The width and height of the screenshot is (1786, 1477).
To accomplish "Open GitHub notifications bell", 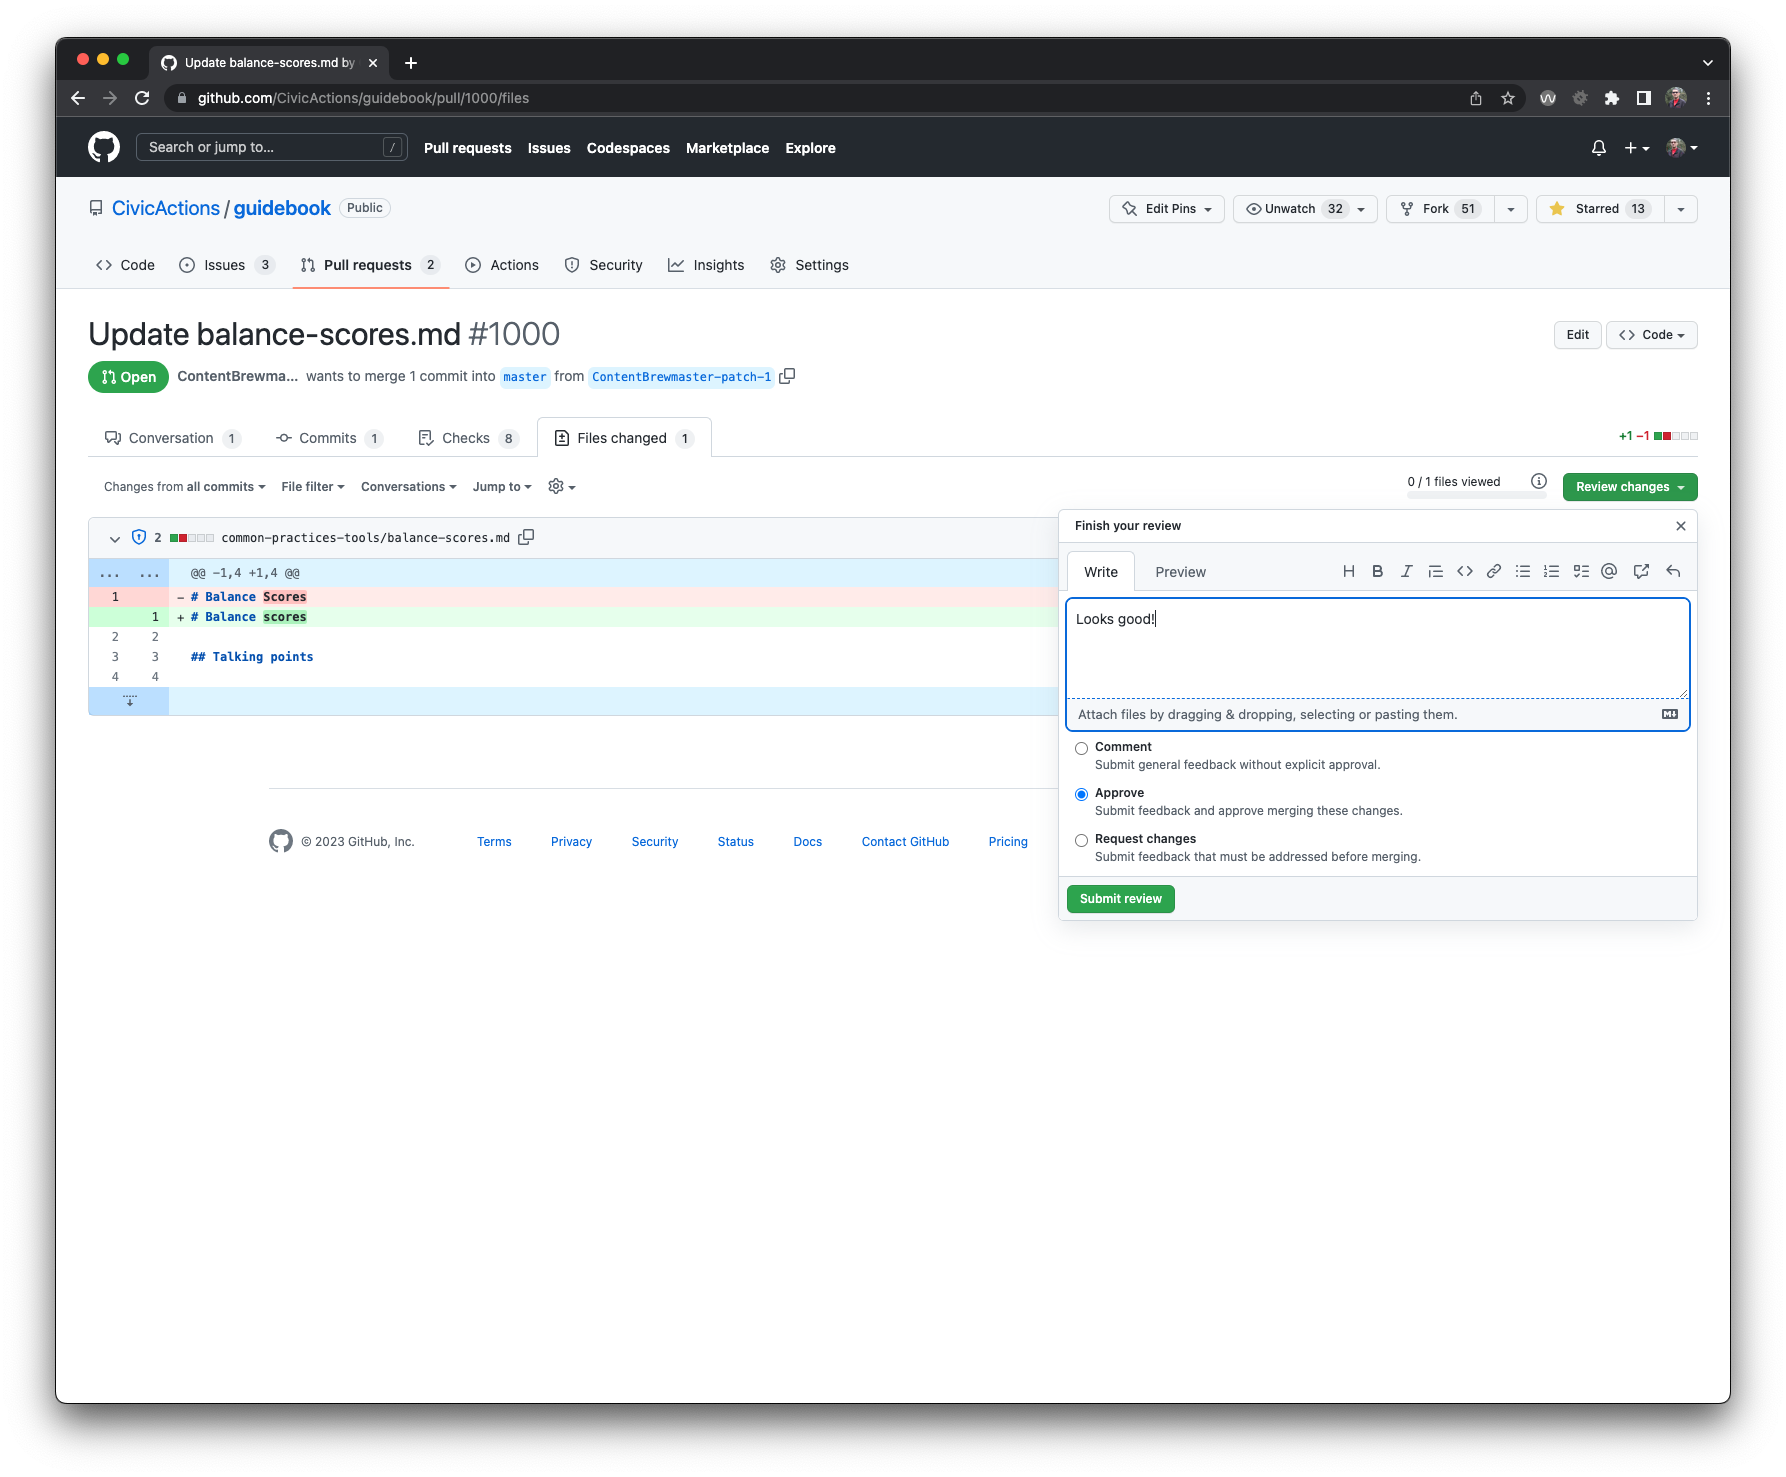I will (1598, 147).
